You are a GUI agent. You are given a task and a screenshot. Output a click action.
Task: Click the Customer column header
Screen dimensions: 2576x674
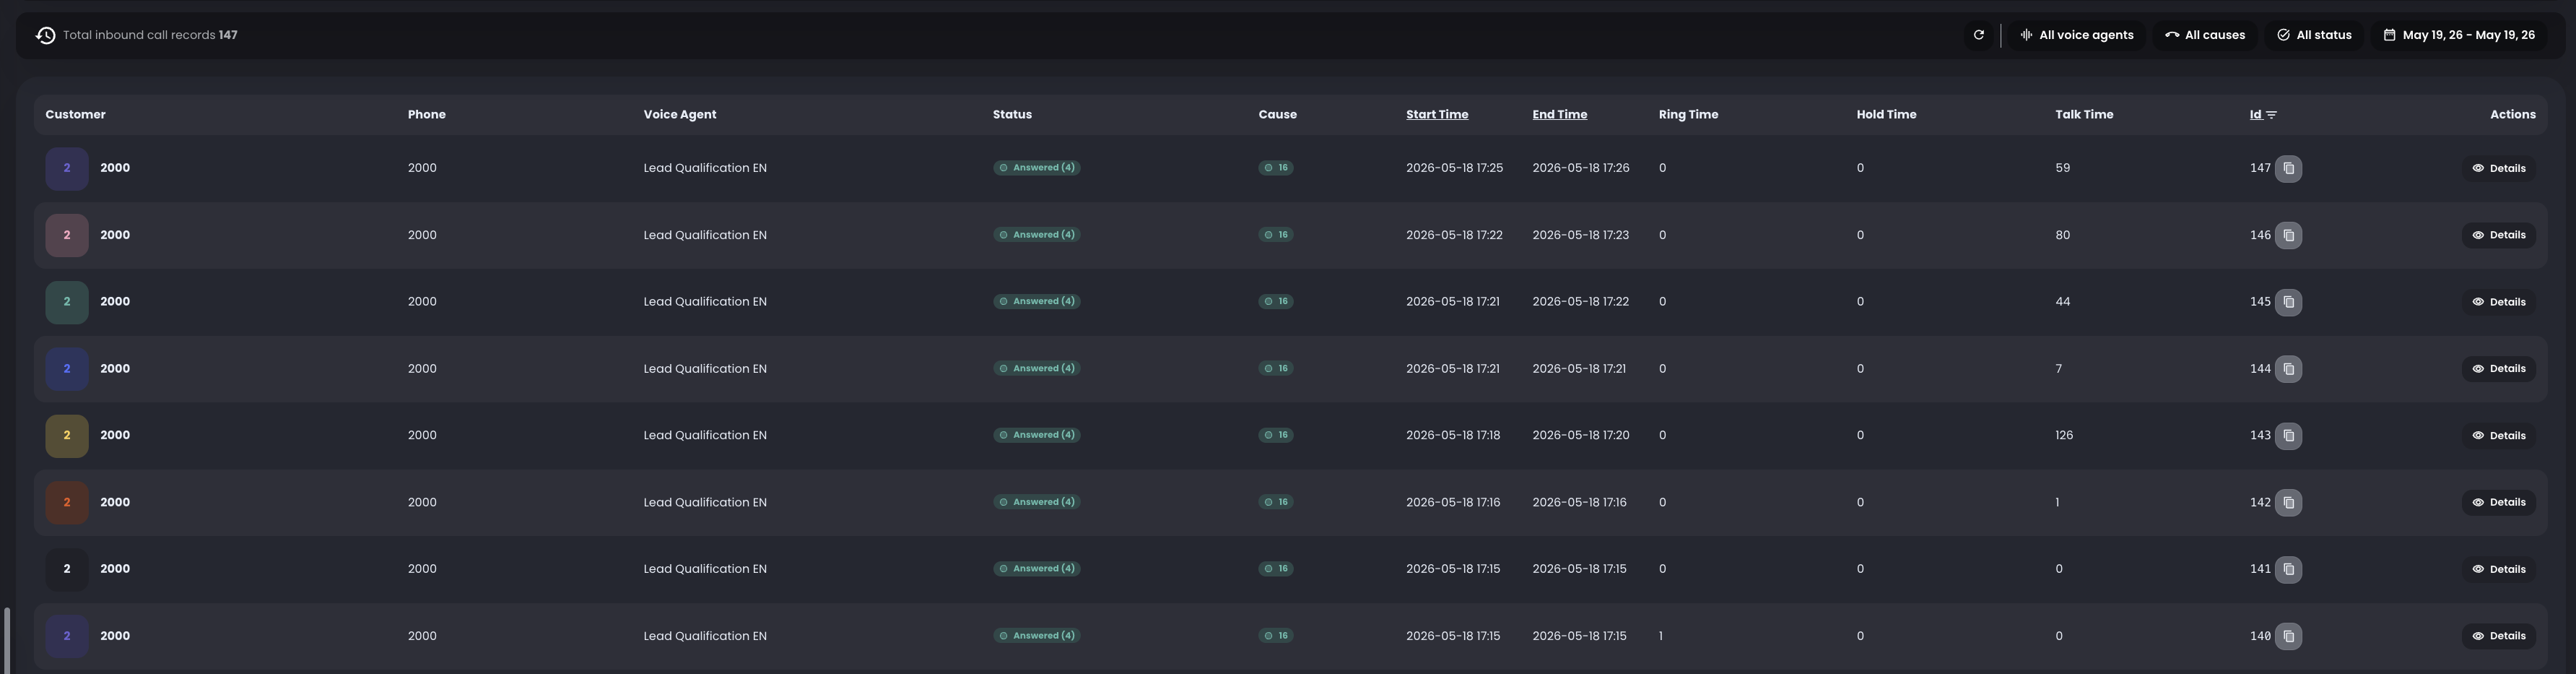click(75, 114)
